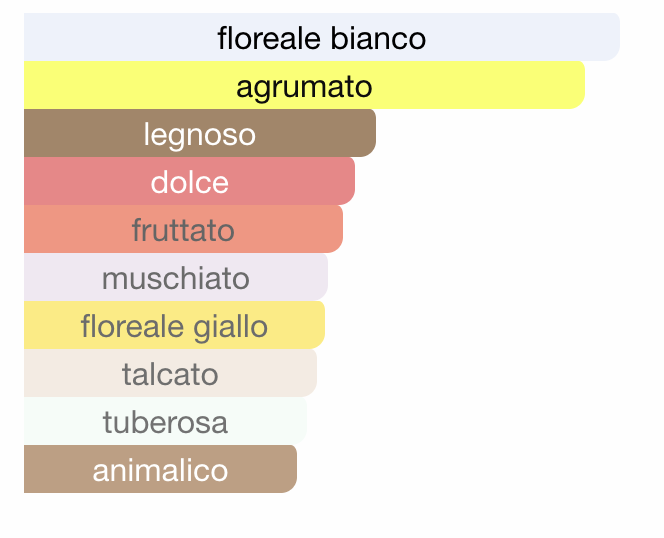Click the salmon fruttato bar

183,229
